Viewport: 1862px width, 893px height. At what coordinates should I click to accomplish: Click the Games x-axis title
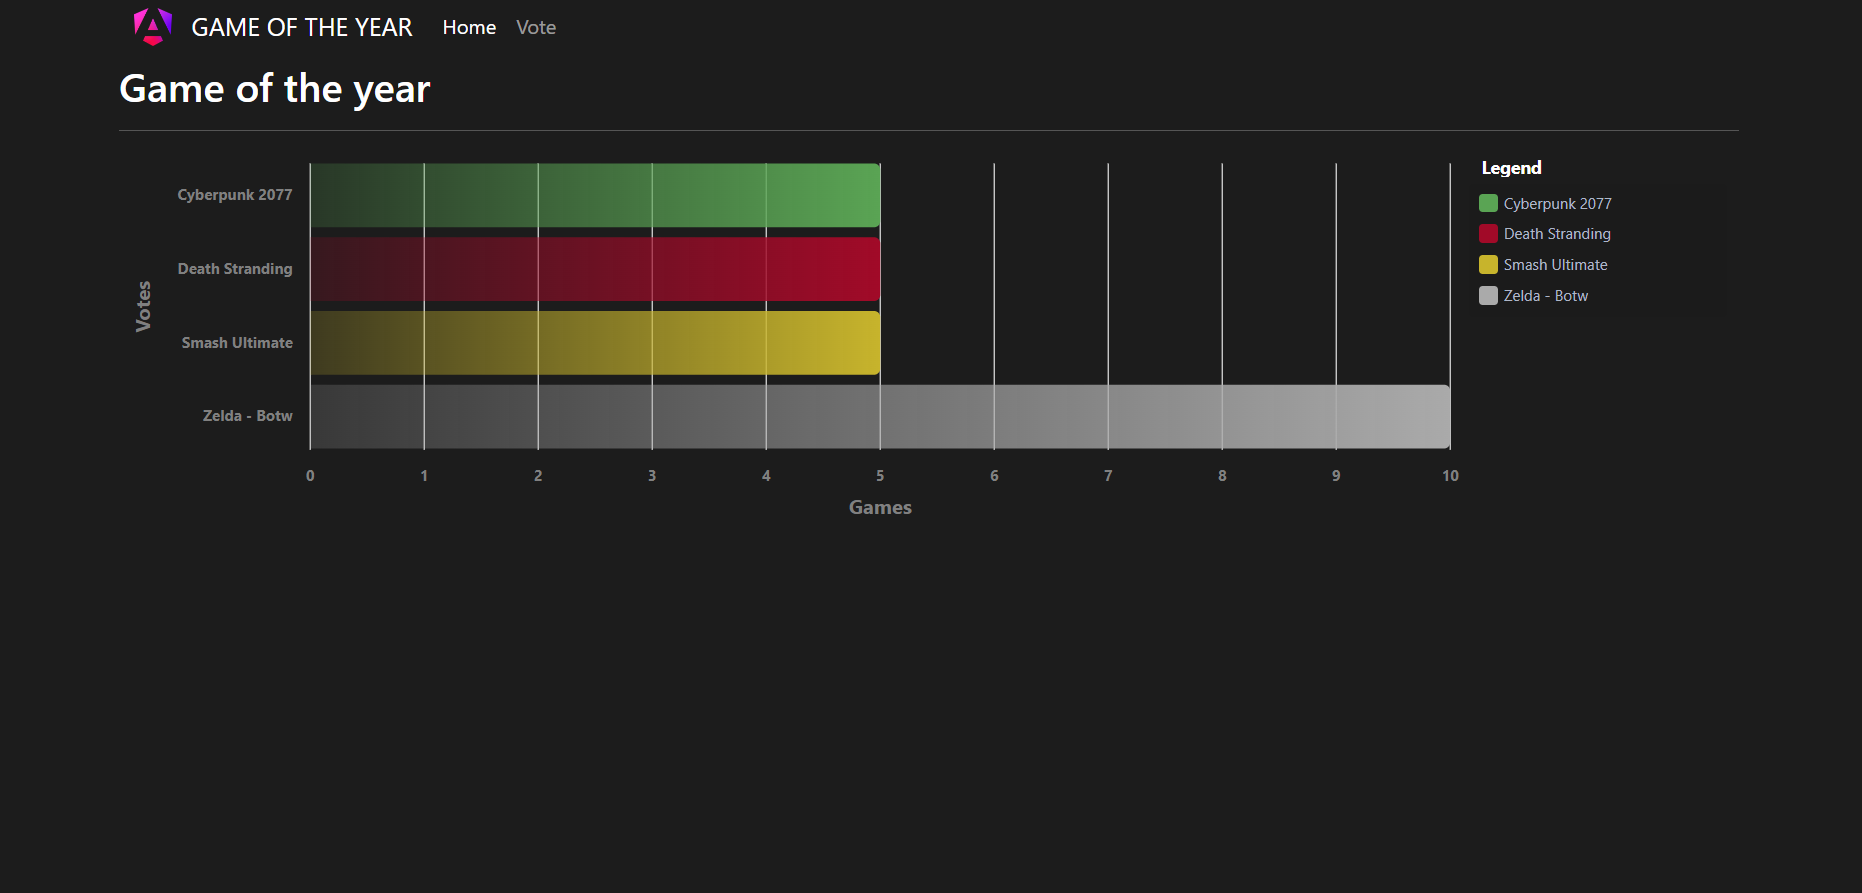pos(880,507)
